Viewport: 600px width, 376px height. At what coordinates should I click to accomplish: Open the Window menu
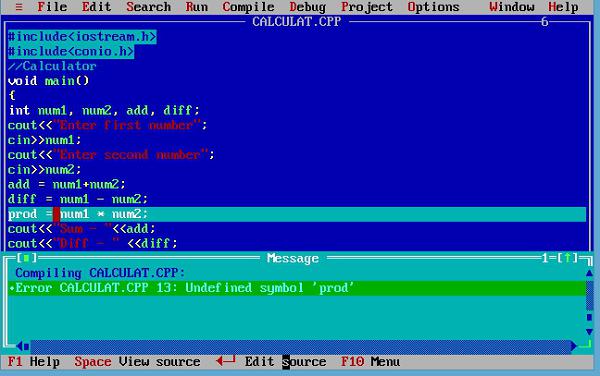pos(512,7)
